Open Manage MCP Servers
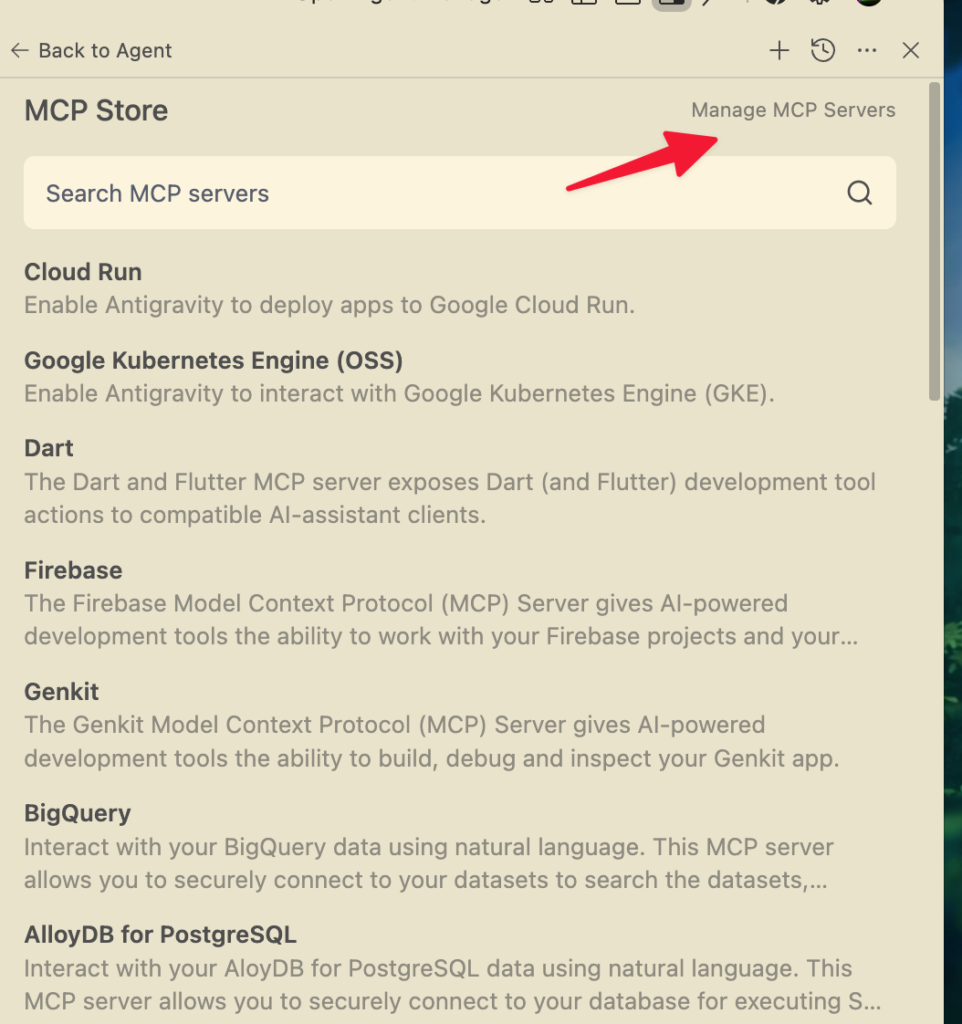The image size is (962, 1024). coord(793,110)
